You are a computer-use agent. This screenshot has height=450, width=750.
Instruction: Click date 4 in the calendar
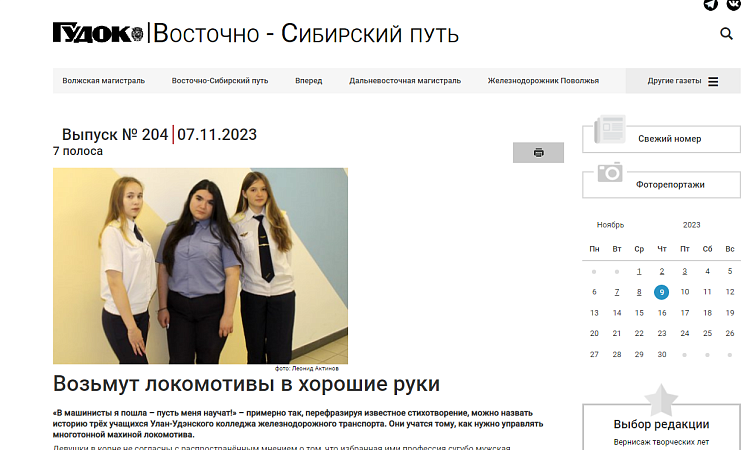pyautogui.click(x=707, y=271)
